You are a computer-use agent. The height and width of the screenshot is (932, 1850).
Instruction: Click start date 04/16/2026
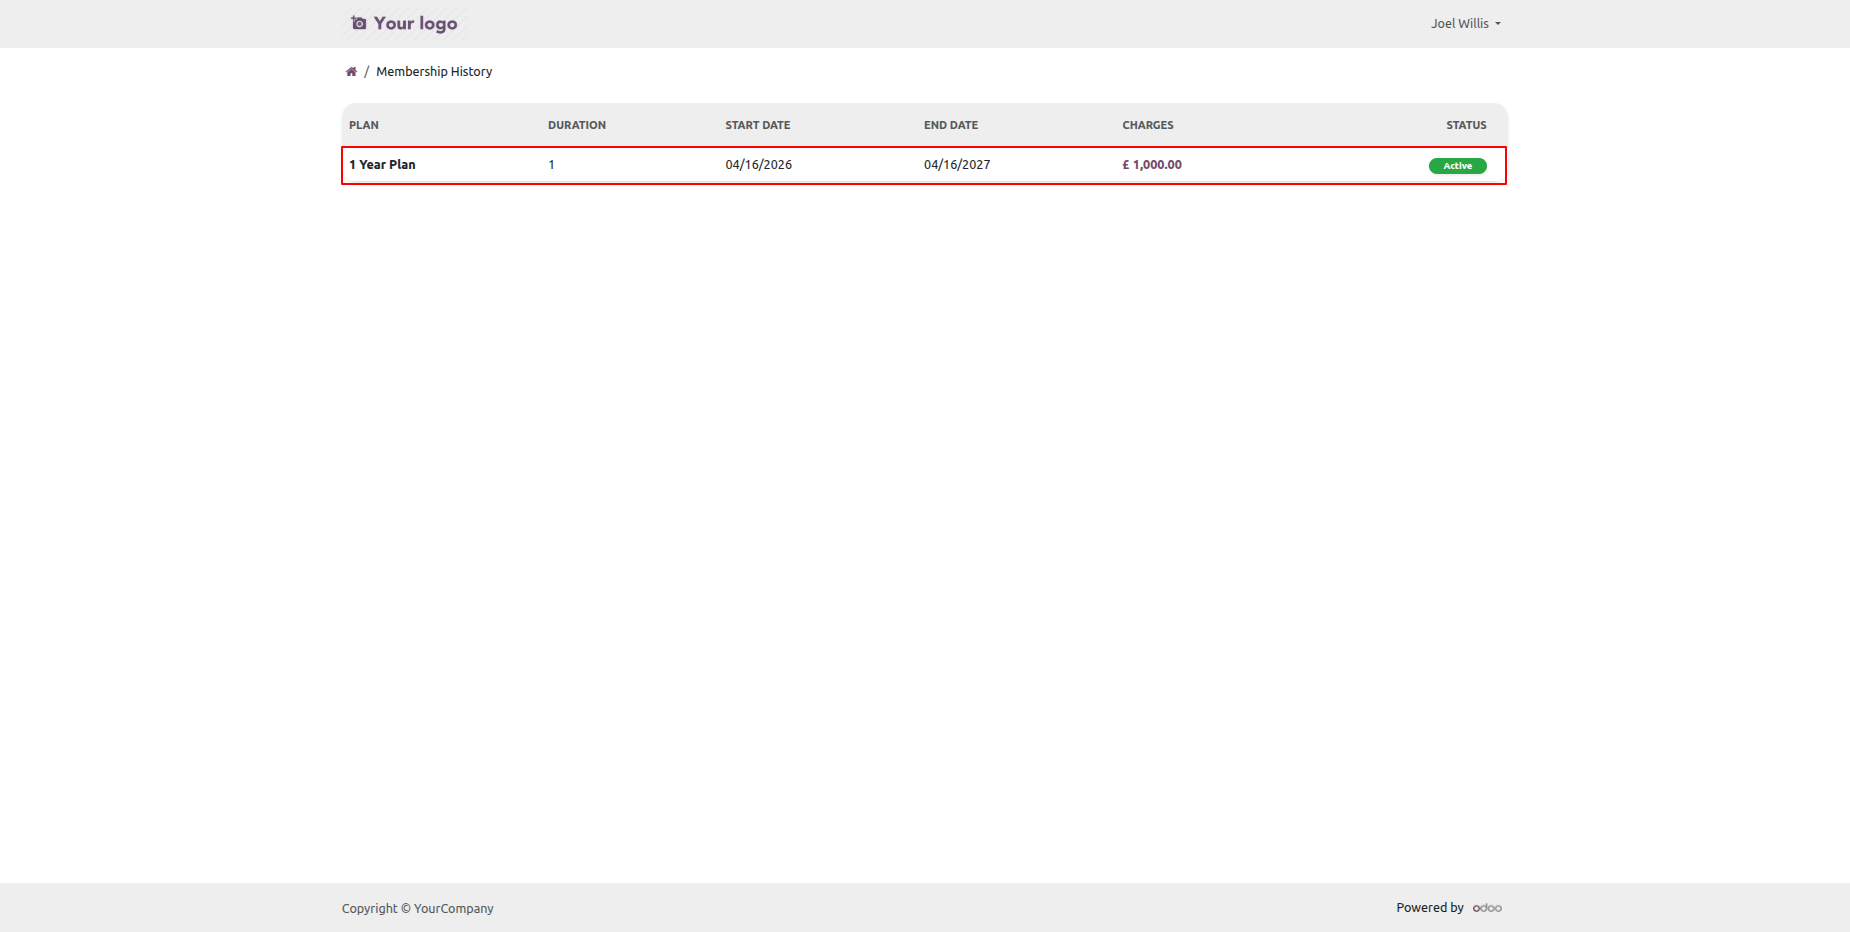pyautogui.click(x=759, y=165)
